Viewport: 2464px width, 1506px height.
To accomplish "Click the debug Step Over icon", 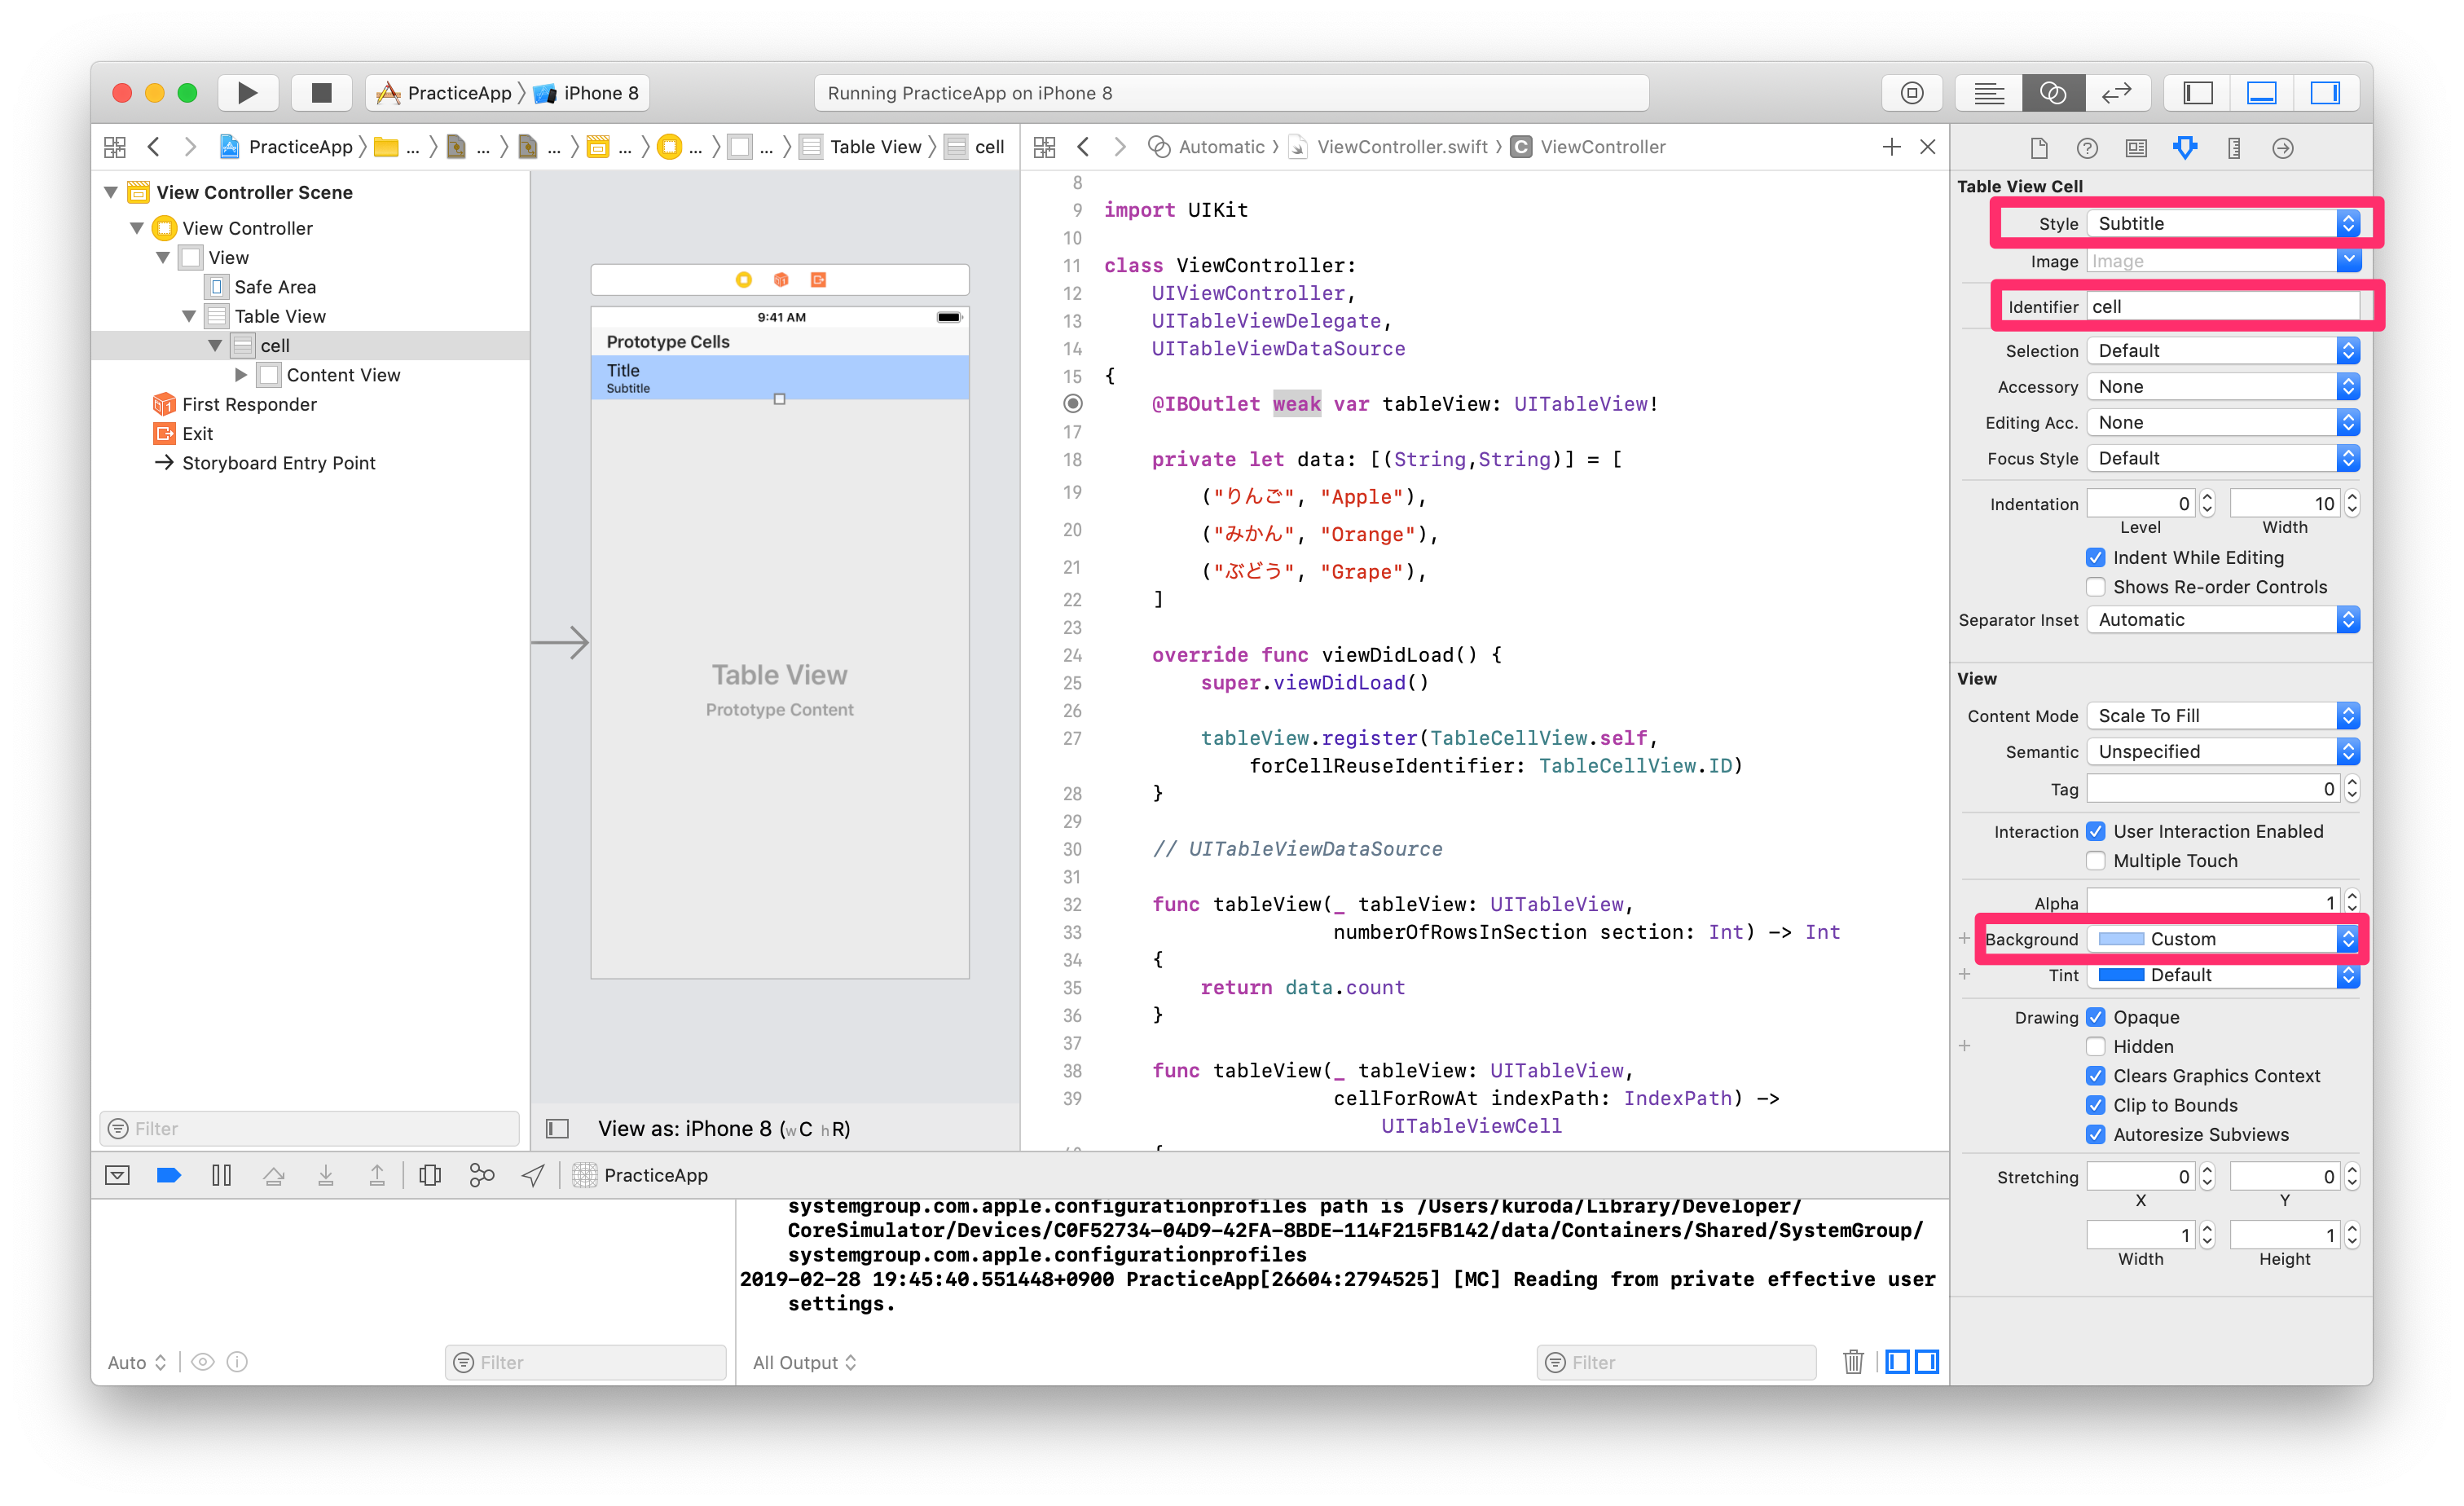I will pyautogui.click(x=273, y=1175).
